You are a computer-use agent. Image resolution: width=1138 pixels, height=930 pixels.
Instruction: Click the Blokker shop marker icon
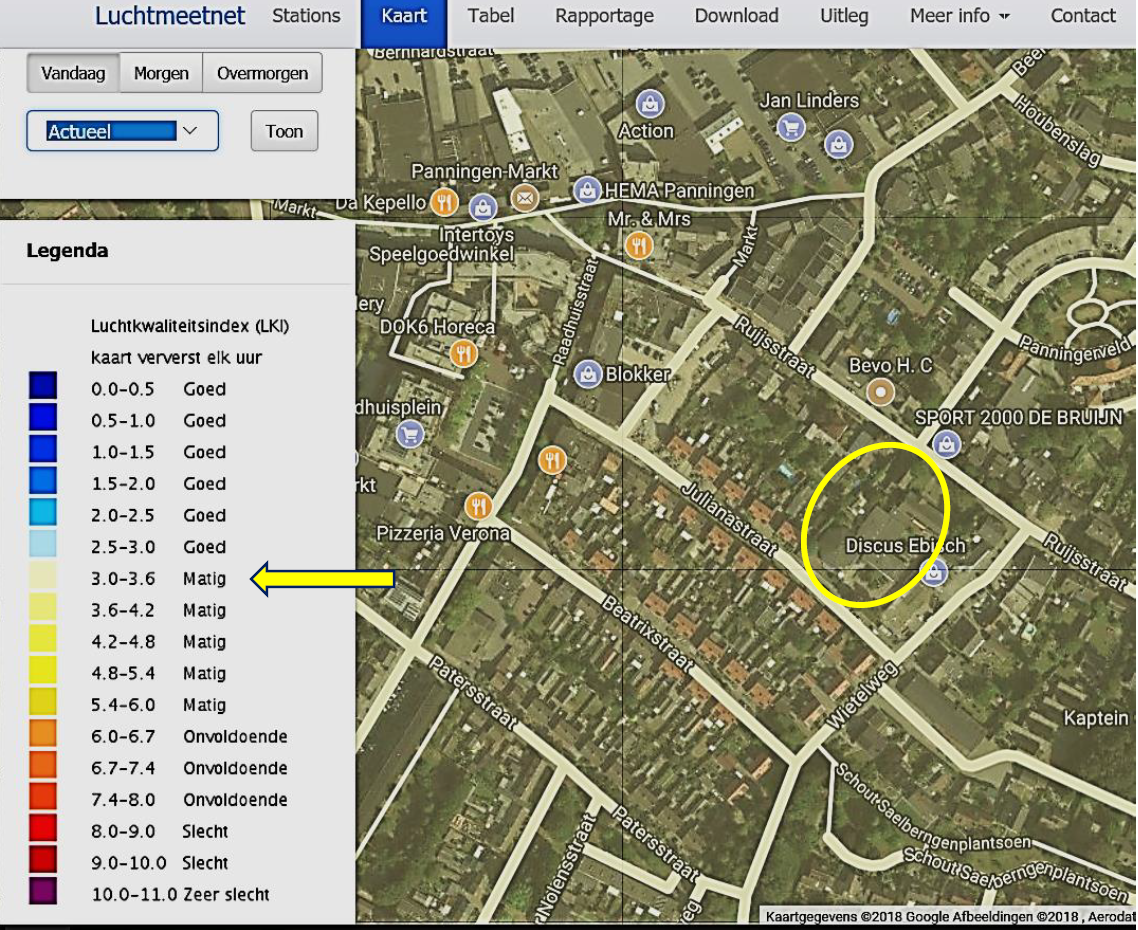(x=587, y=375)
